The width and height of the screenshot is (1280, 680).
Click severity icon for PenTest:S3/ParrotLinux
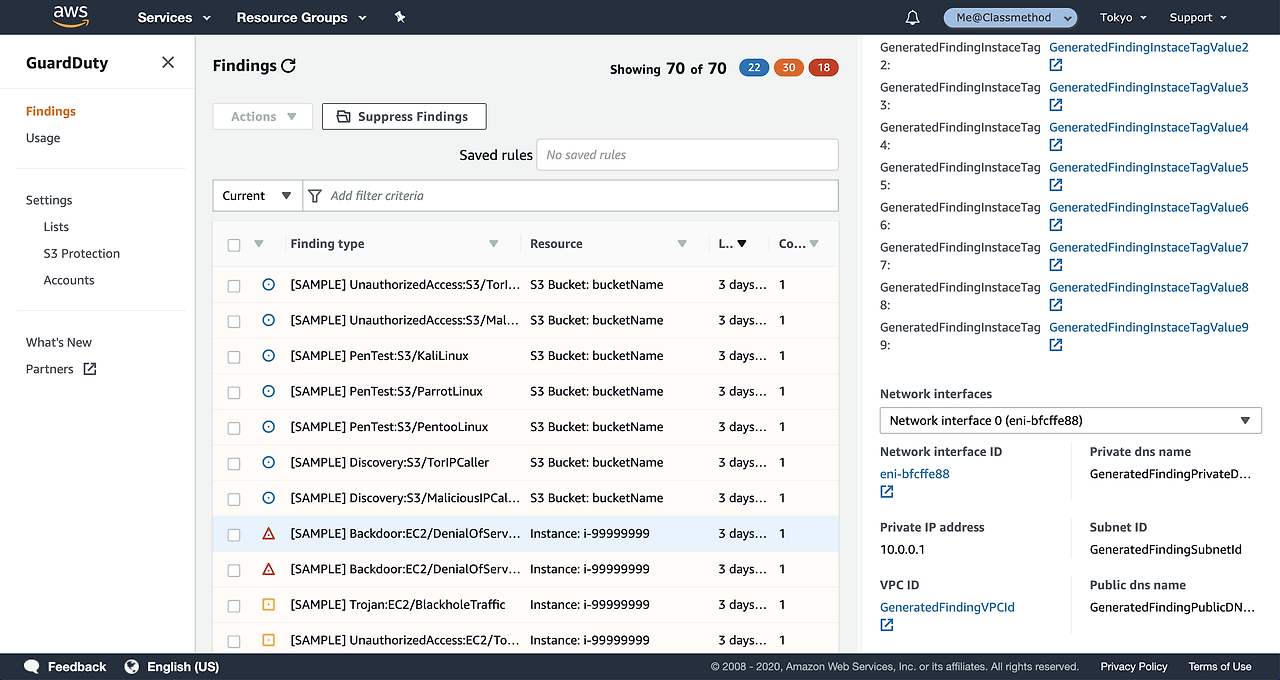(x=268, y=391)
